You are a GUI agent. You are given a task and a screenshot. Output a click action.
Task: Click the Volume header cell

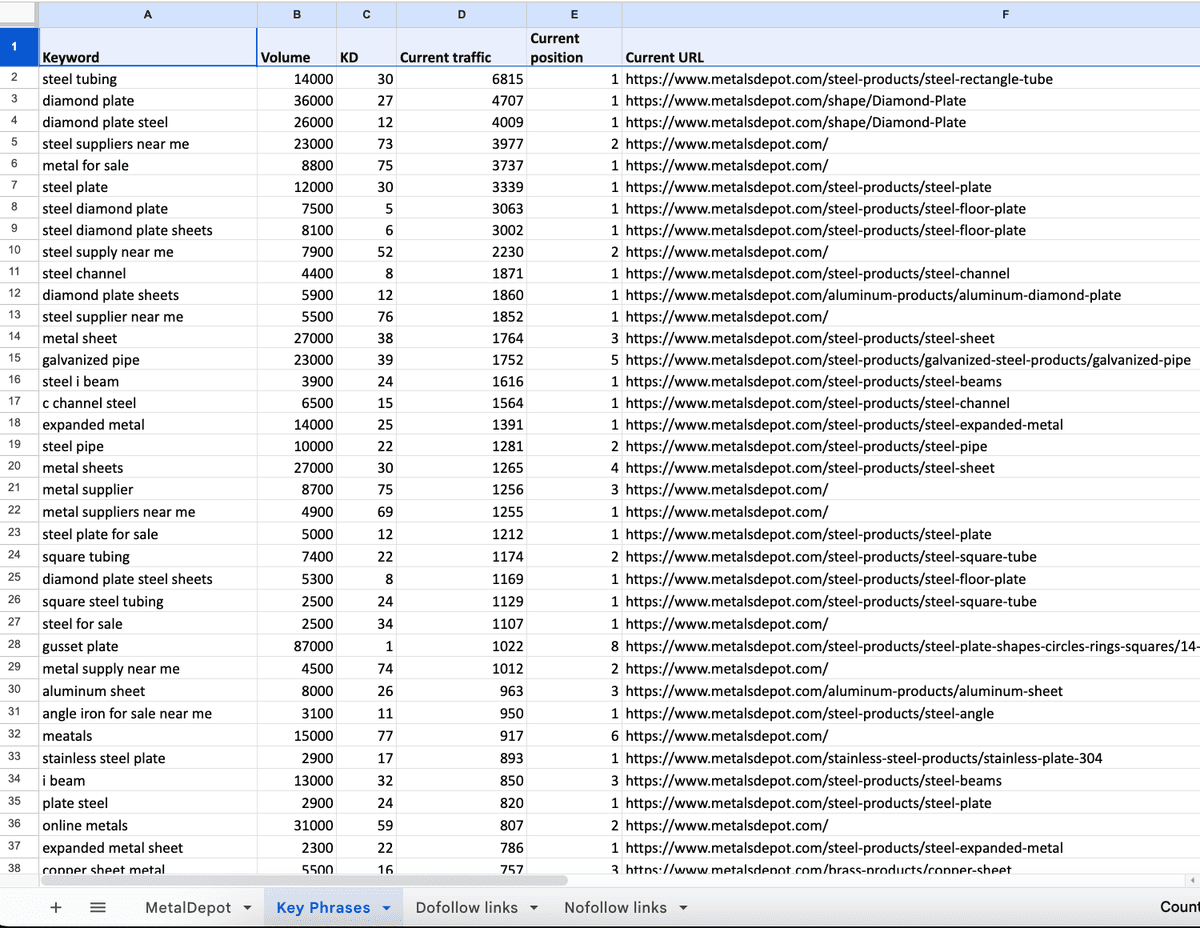pos(297,47)
